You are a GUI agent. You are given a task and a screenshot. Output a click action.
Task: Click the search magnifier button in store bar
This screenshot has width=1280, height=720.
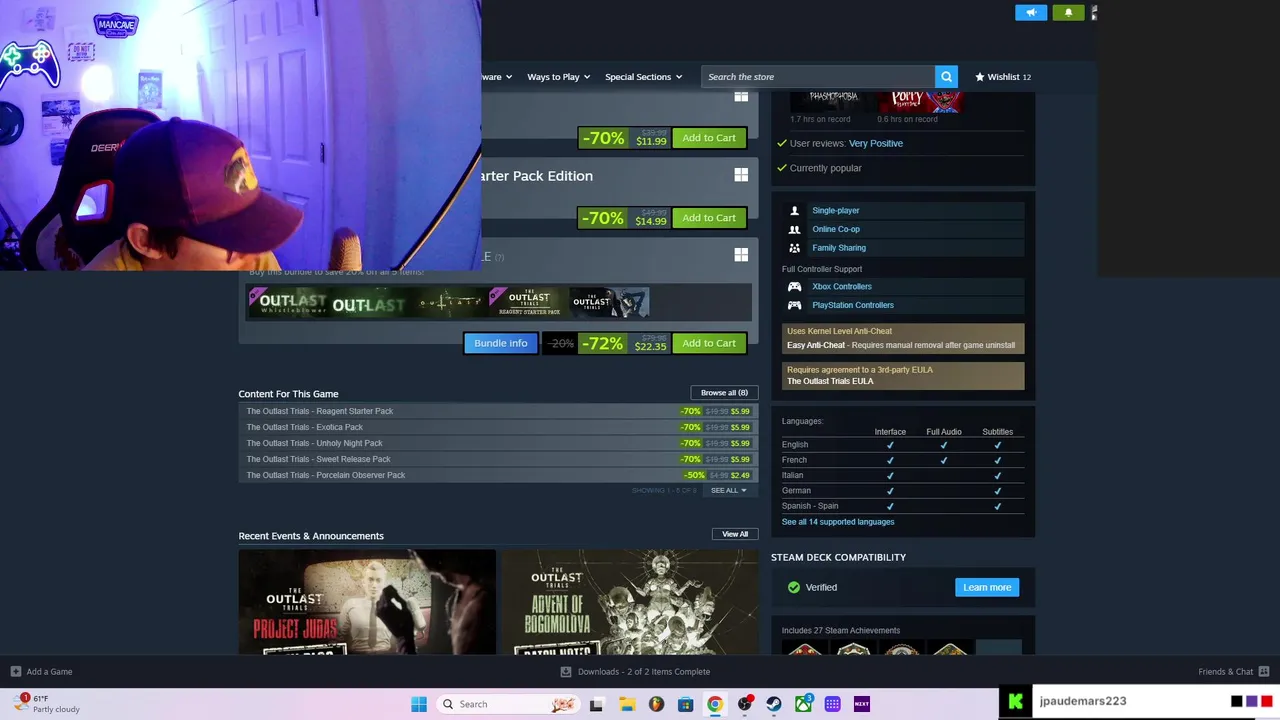point(946,77)
